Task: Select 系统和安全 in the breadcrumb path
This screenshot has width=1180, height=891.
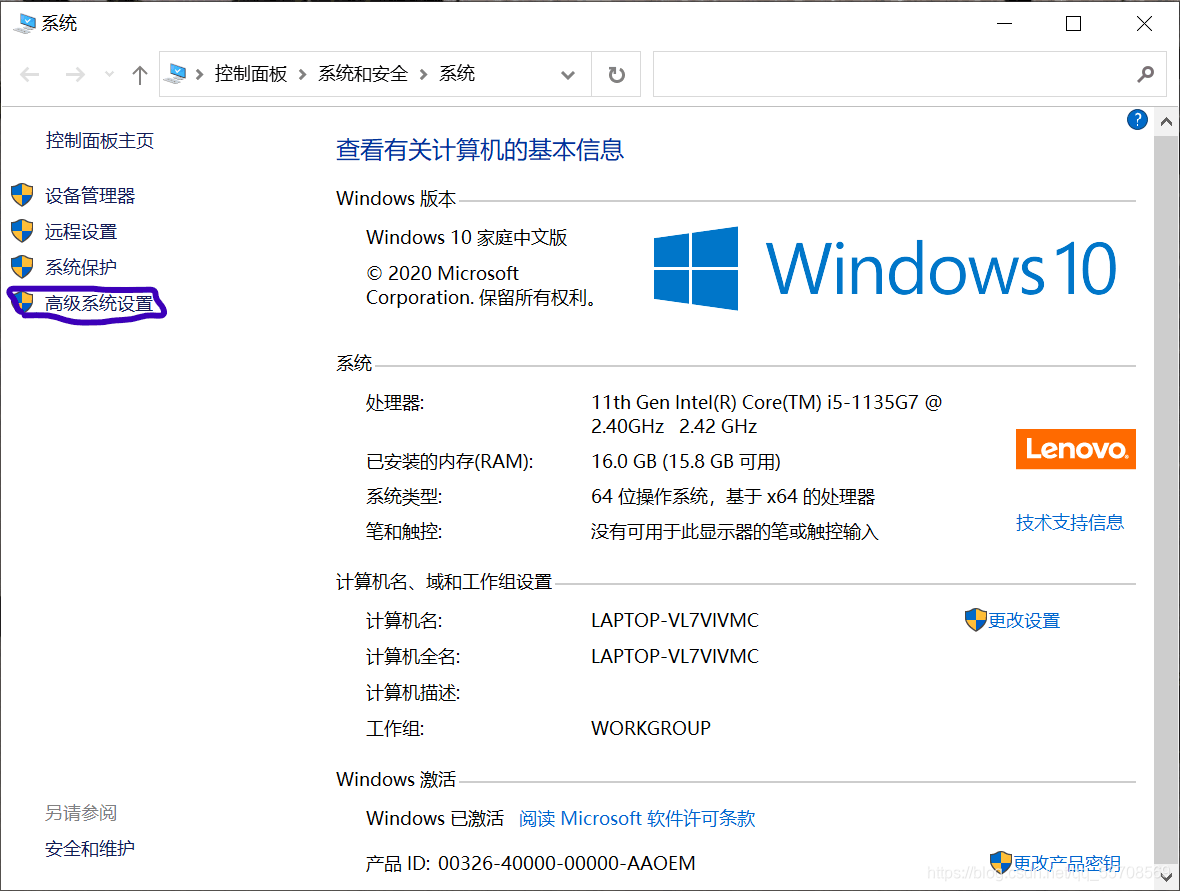Action: tap(363, 74)
